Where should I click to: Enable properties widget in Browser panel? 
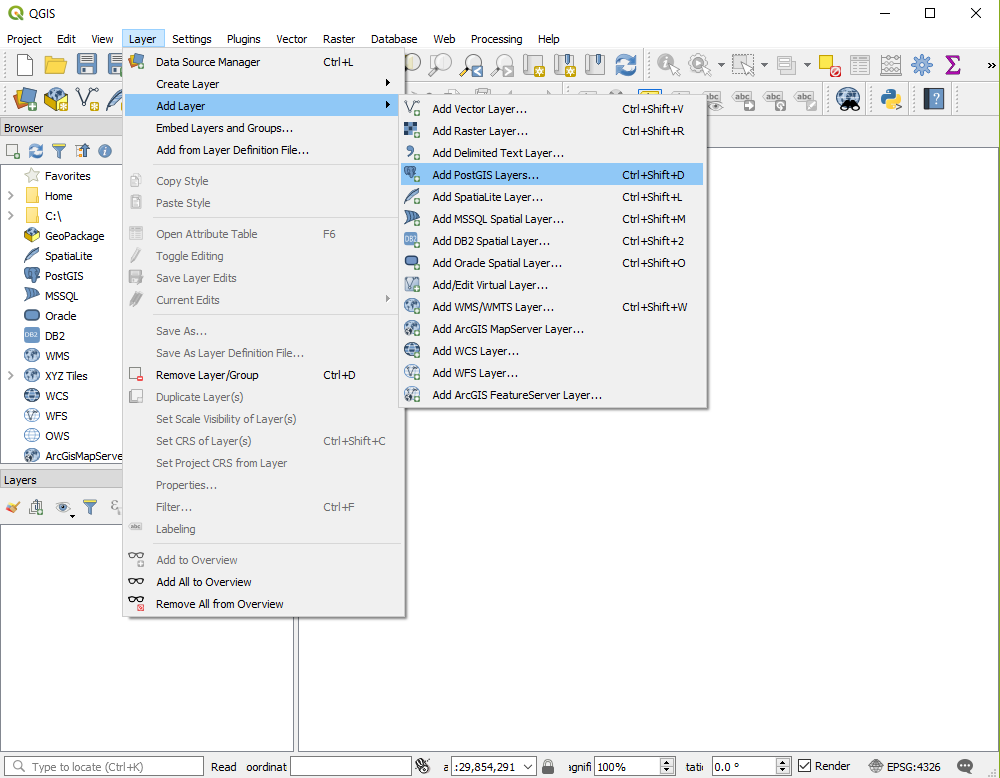(x=105, y=150)
